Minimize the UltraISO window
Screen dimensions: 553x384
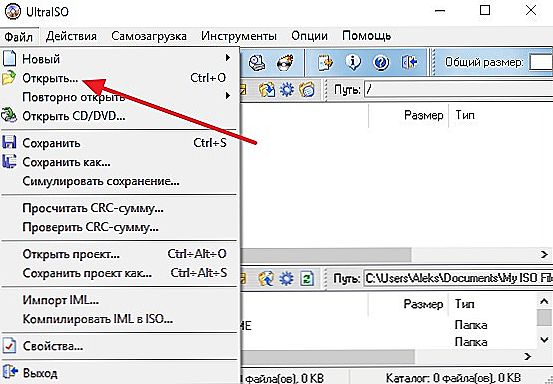click(x=439, y=11)
